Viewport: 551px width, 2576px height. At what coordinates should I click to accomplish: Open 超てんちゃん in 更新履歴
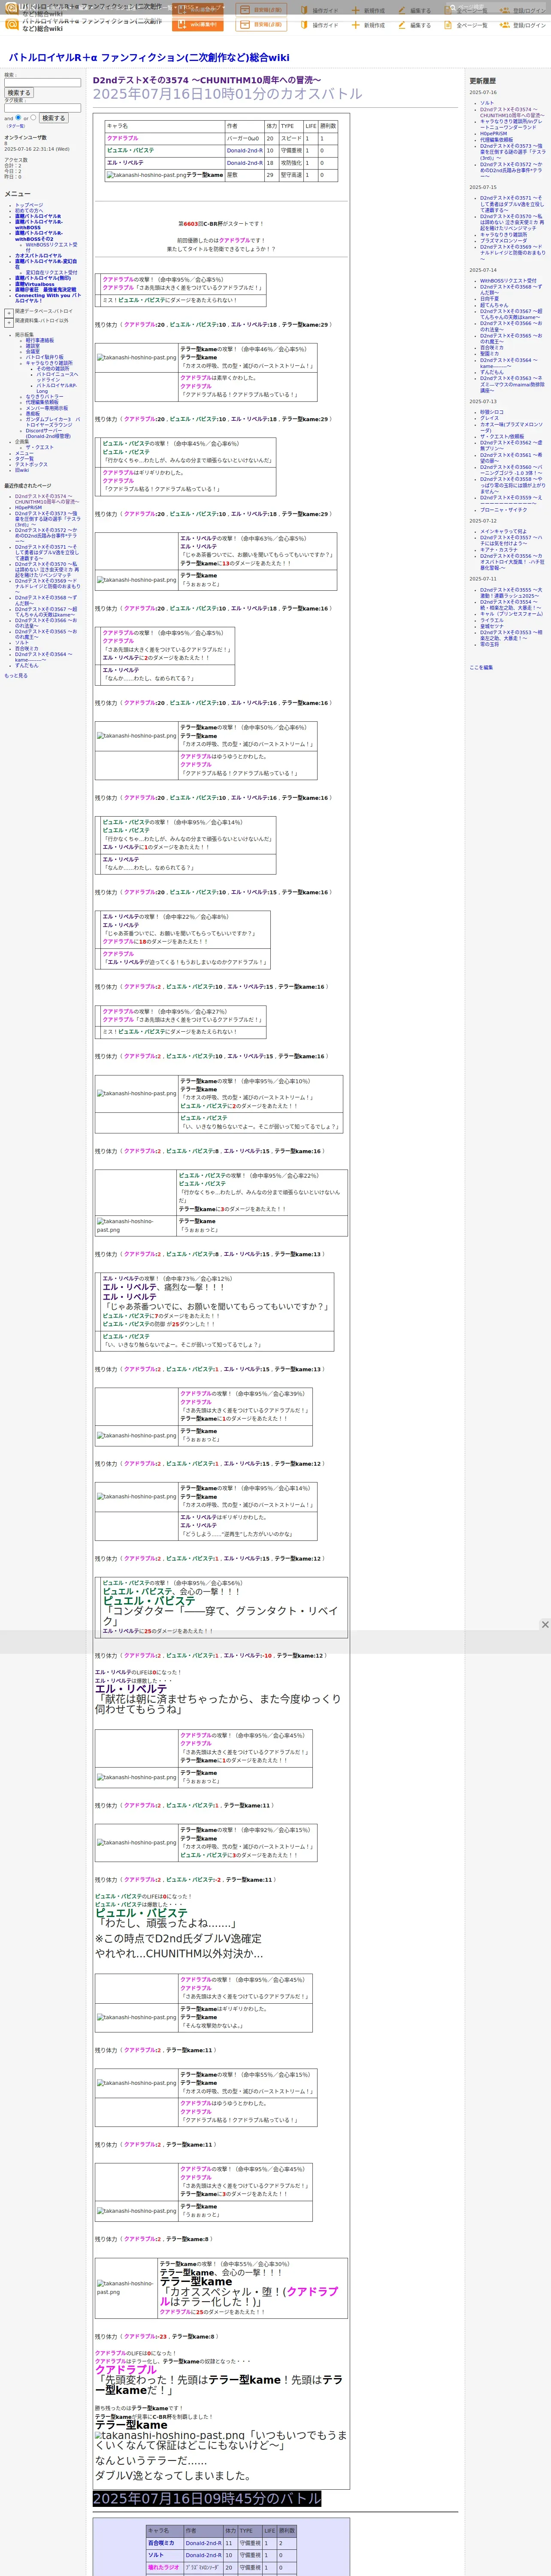tap(494, 305)
